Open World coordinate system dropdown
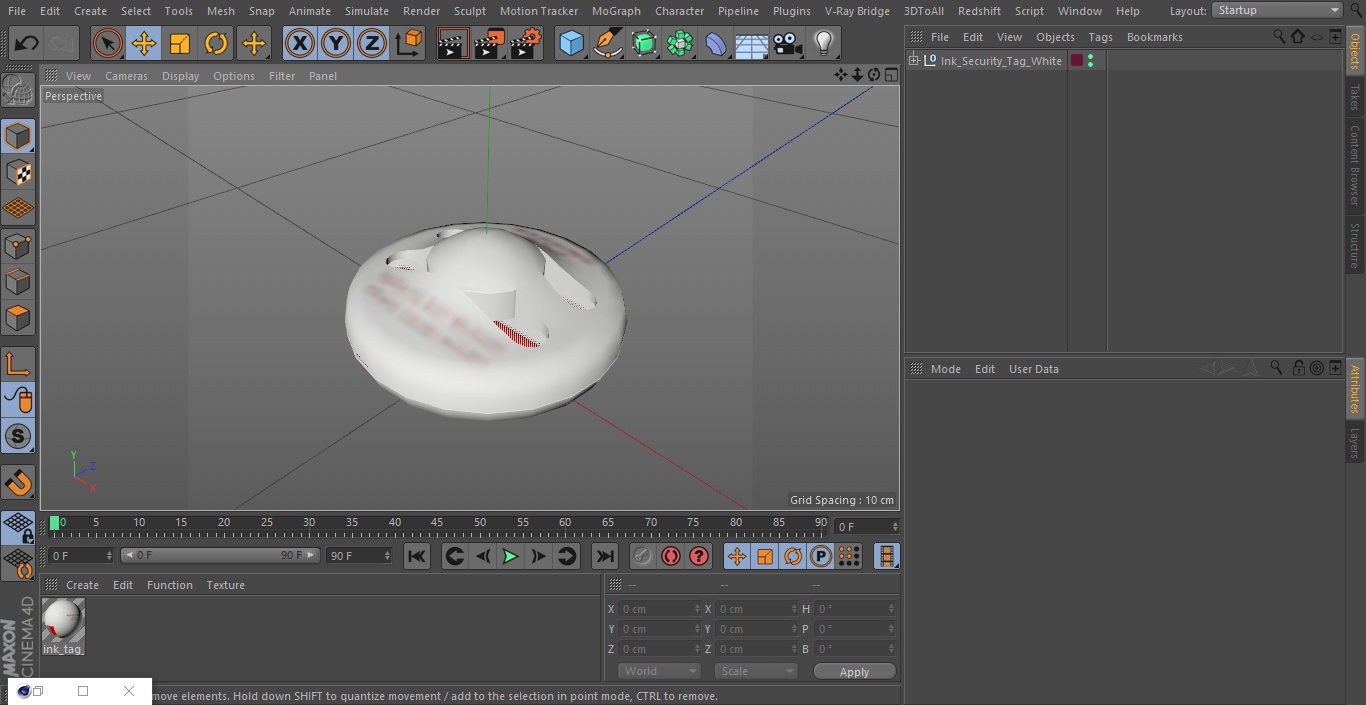1366x705 pixels. click(659, 671)
